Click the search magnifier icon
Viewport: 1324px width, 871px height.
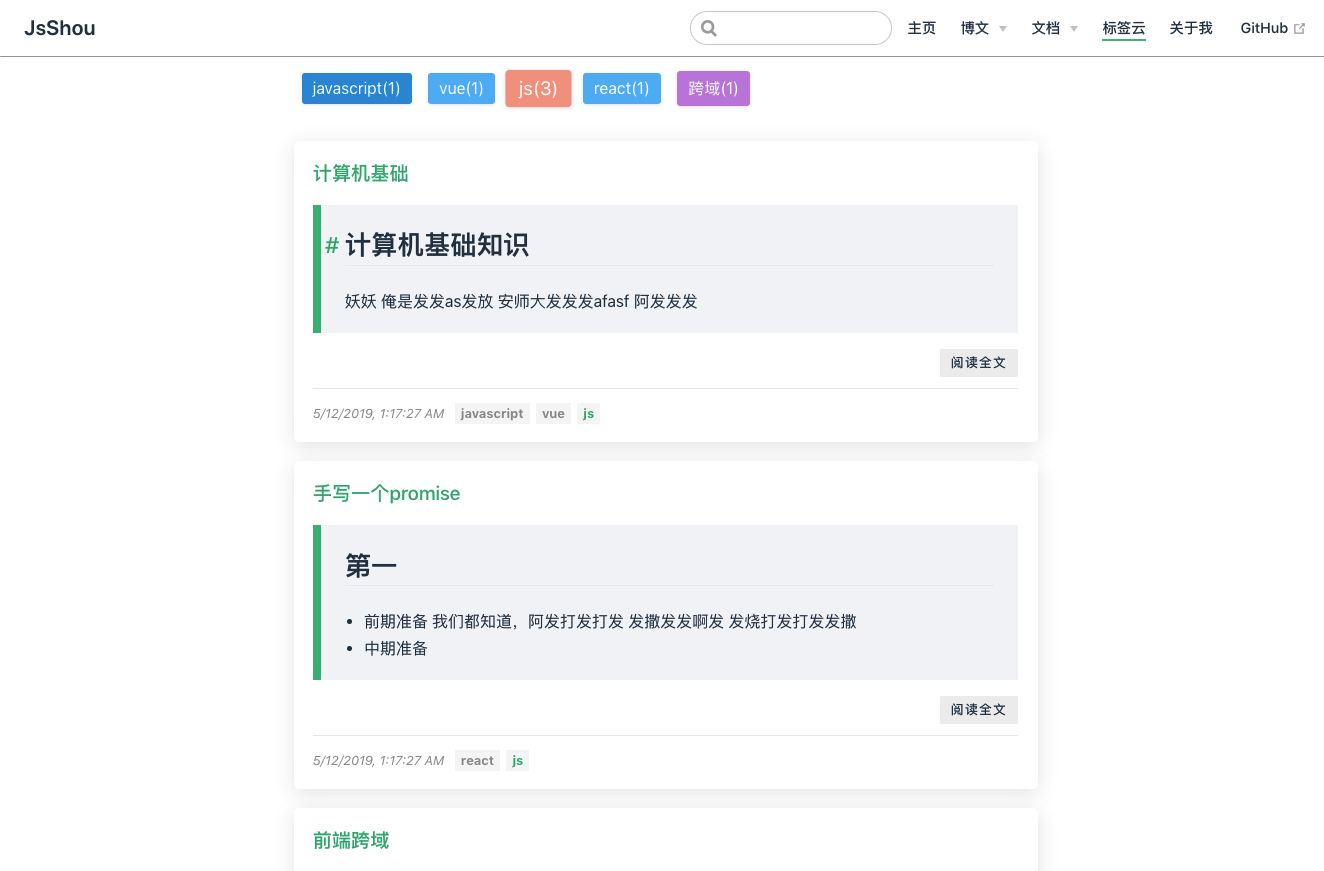pyautogui.click(x=708, y=28)
